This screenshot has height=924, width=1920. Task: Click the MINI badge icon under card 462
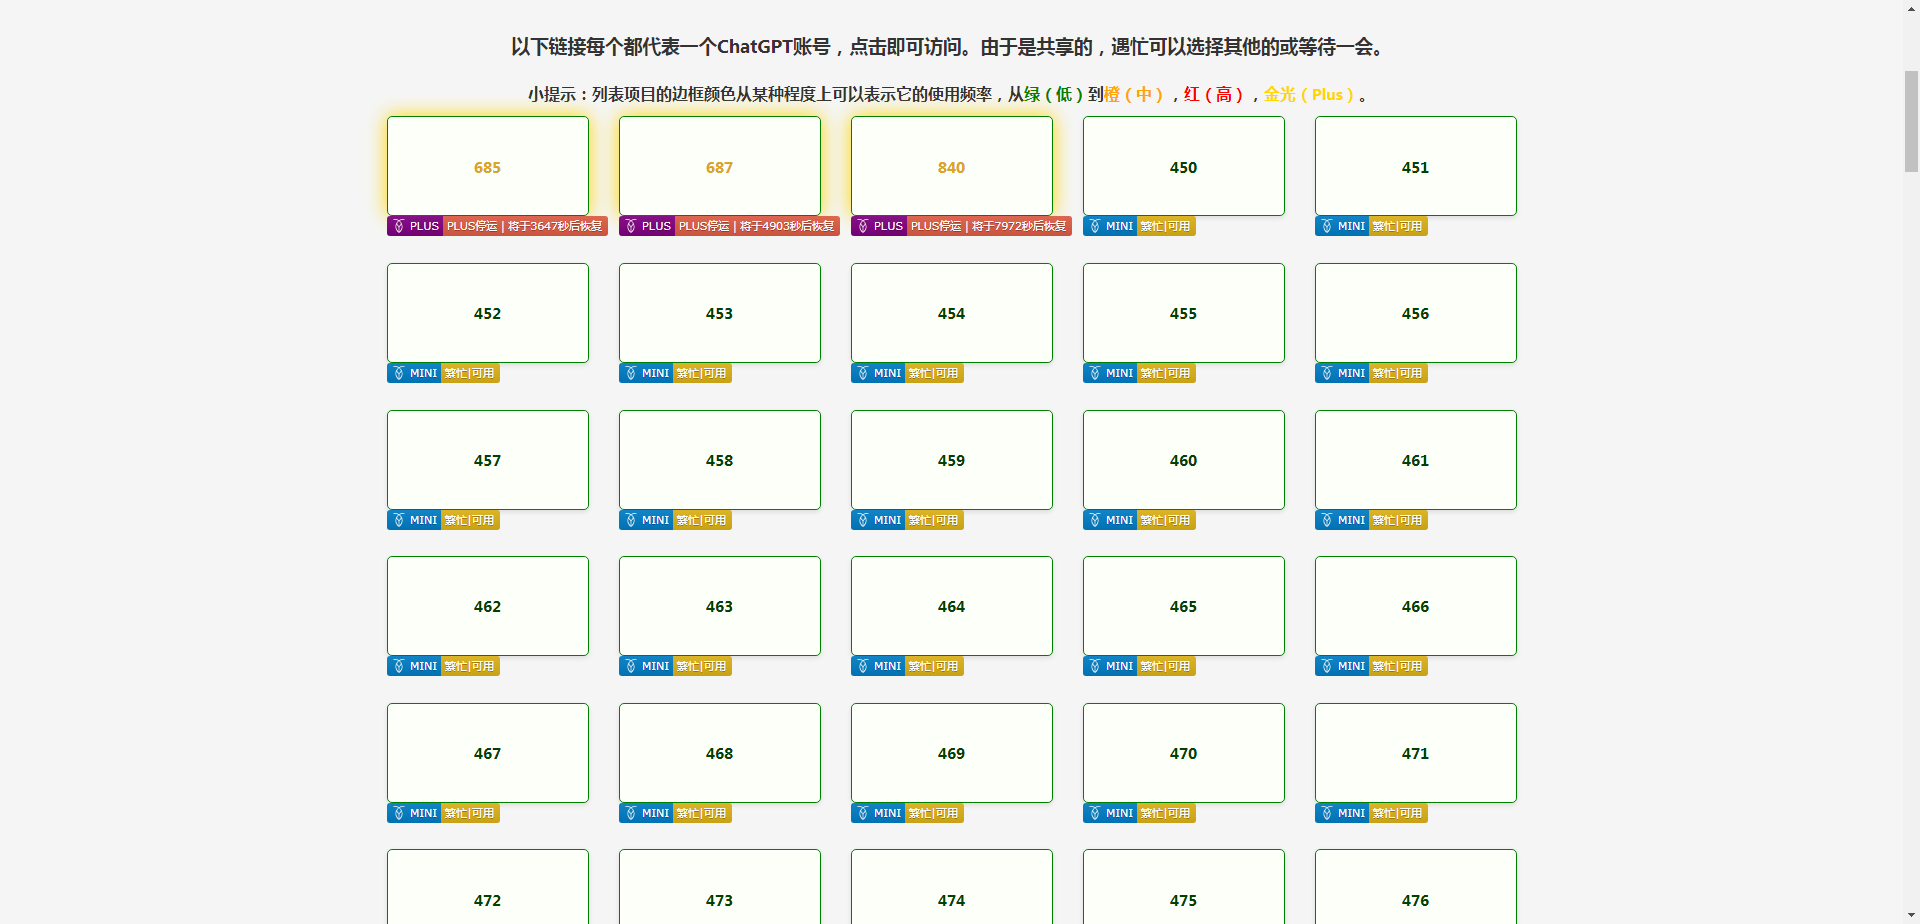pos(399,666)
